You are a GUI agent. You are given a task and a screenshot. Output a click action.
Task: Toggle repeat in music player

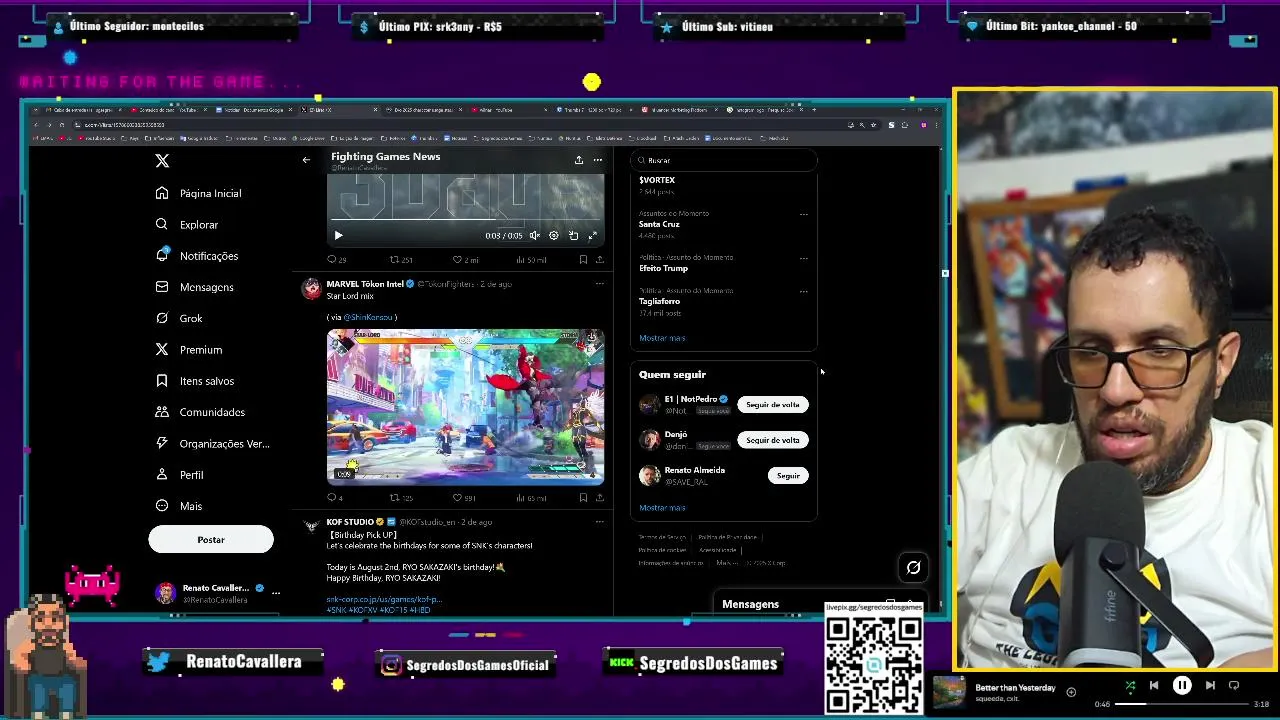pos(1234,686)
